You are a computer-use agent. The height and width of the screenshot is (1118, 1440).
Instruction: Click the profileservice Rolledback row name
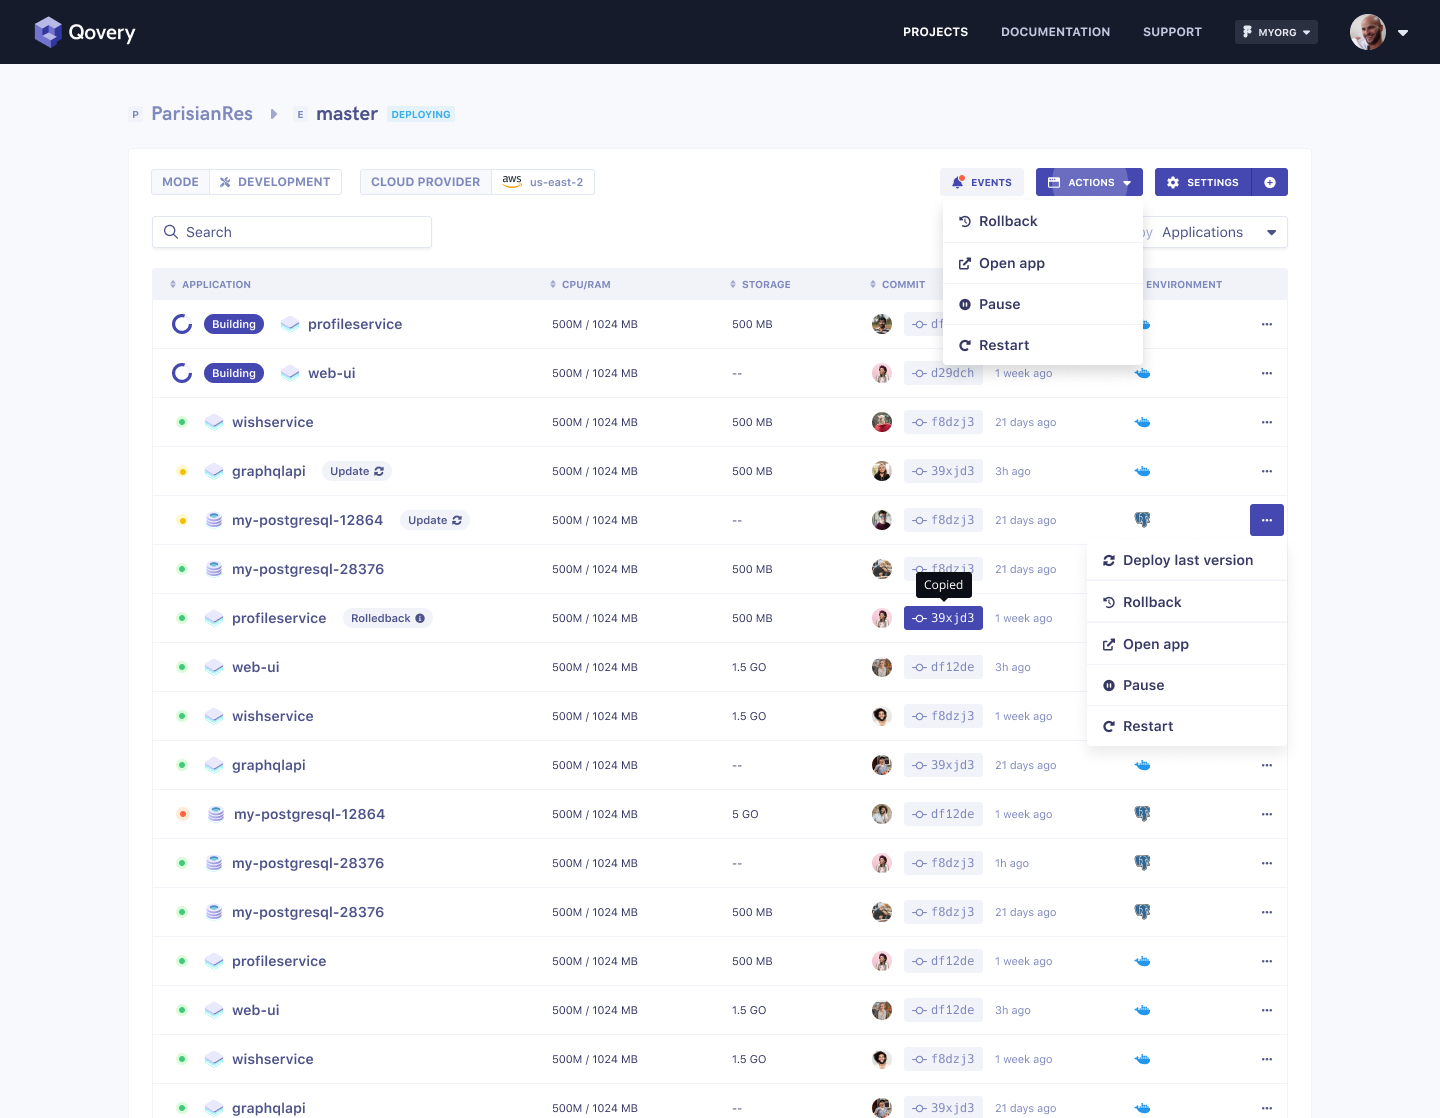point(279,618)
